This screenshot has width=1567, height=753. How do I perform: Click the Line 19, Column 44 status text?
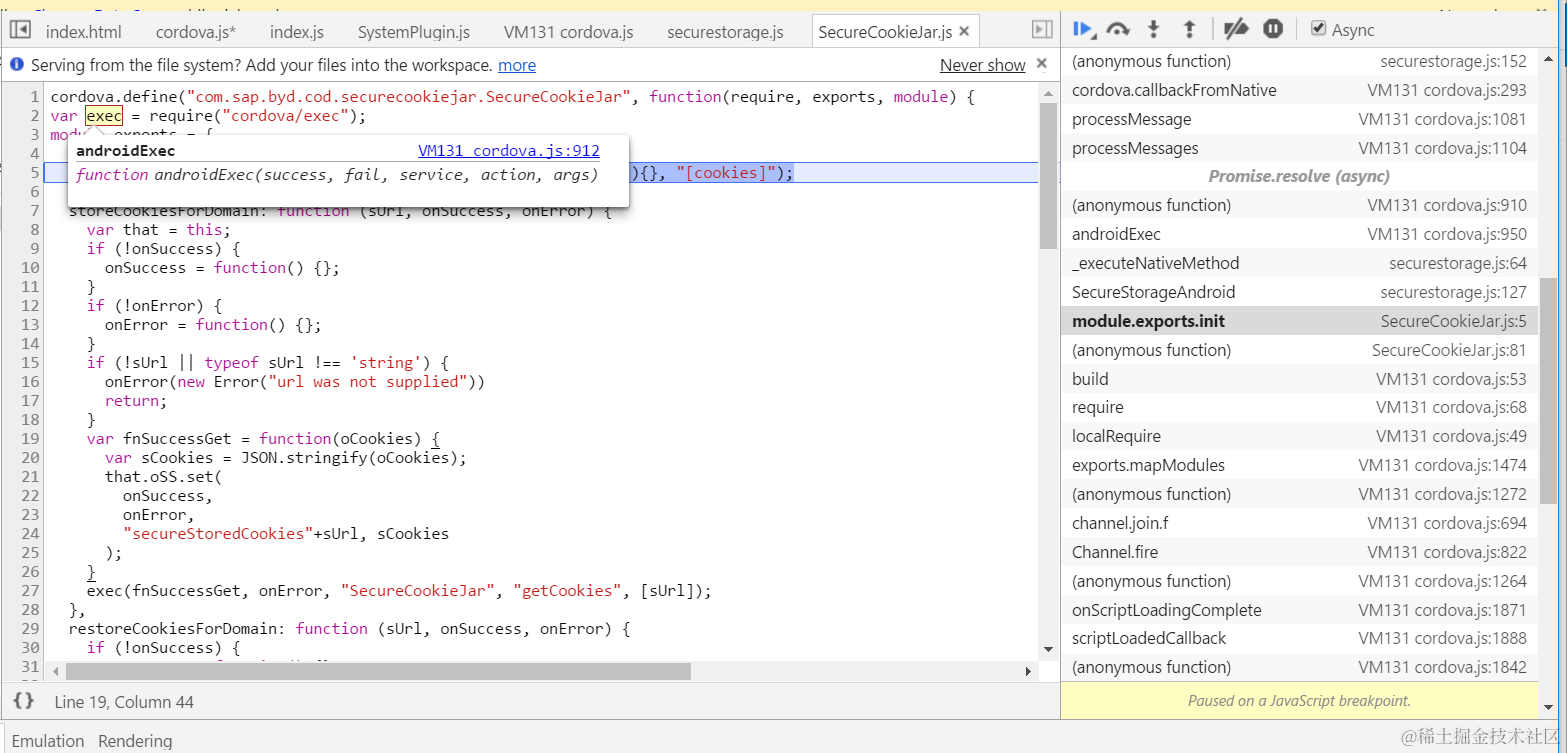coord(124,702)
